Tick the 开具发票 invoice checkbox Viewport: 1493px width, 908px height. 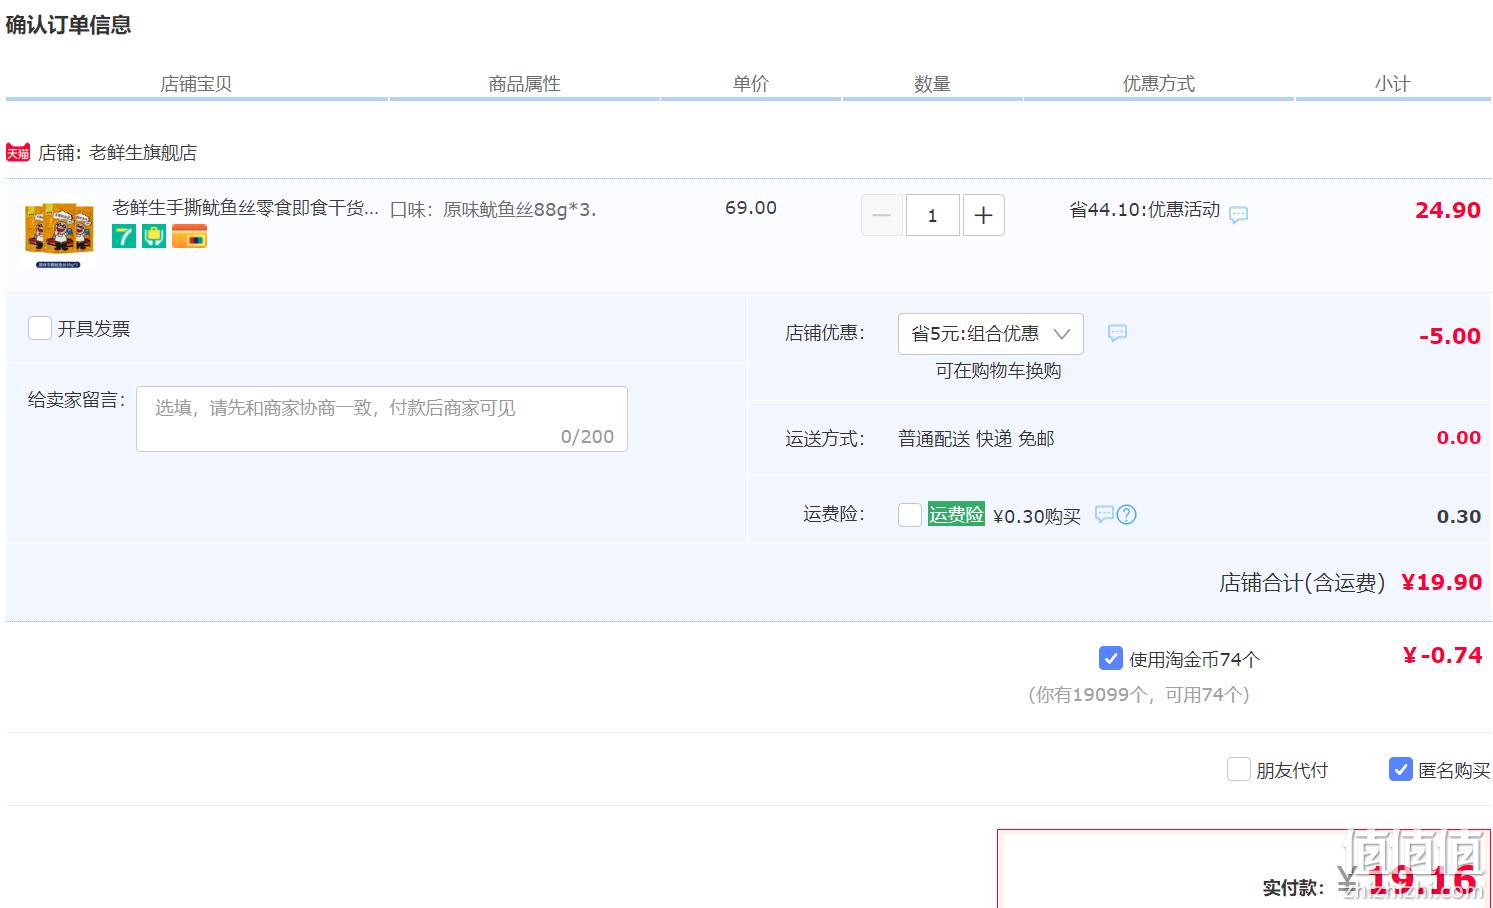[40, 328]
